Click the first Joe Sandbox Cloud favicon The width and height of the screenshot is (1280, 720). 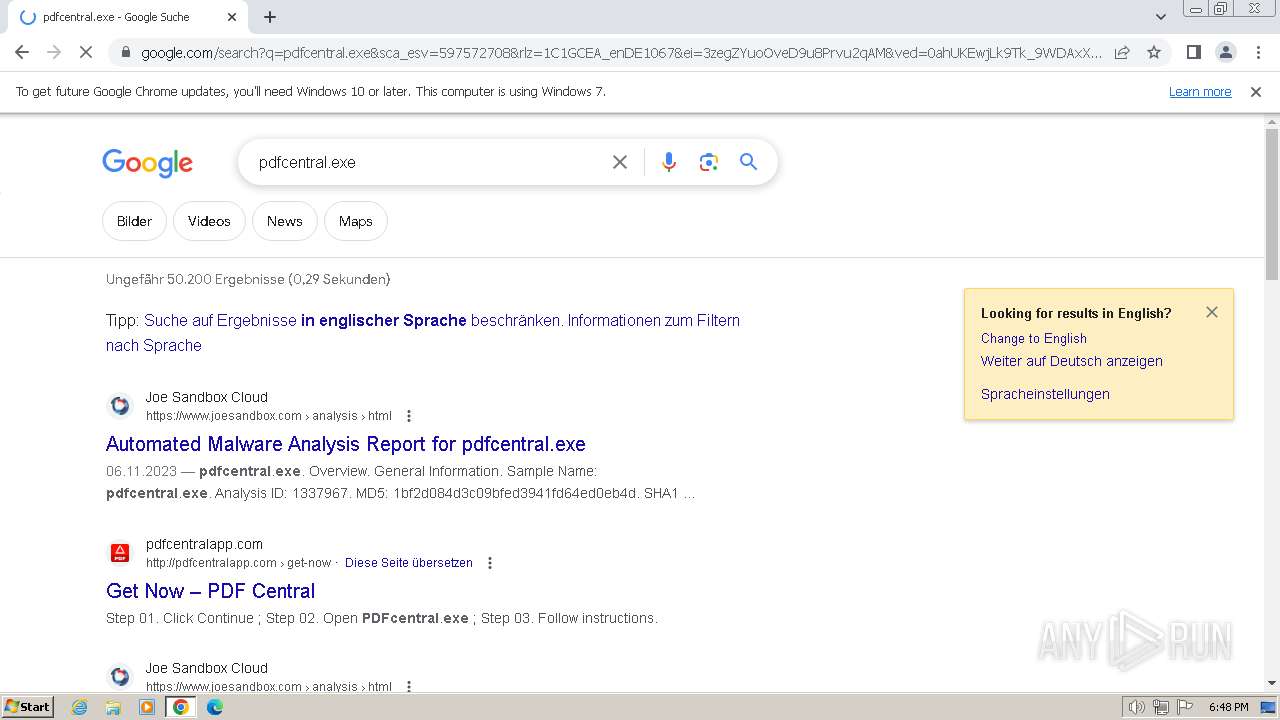tap(120, 406)
